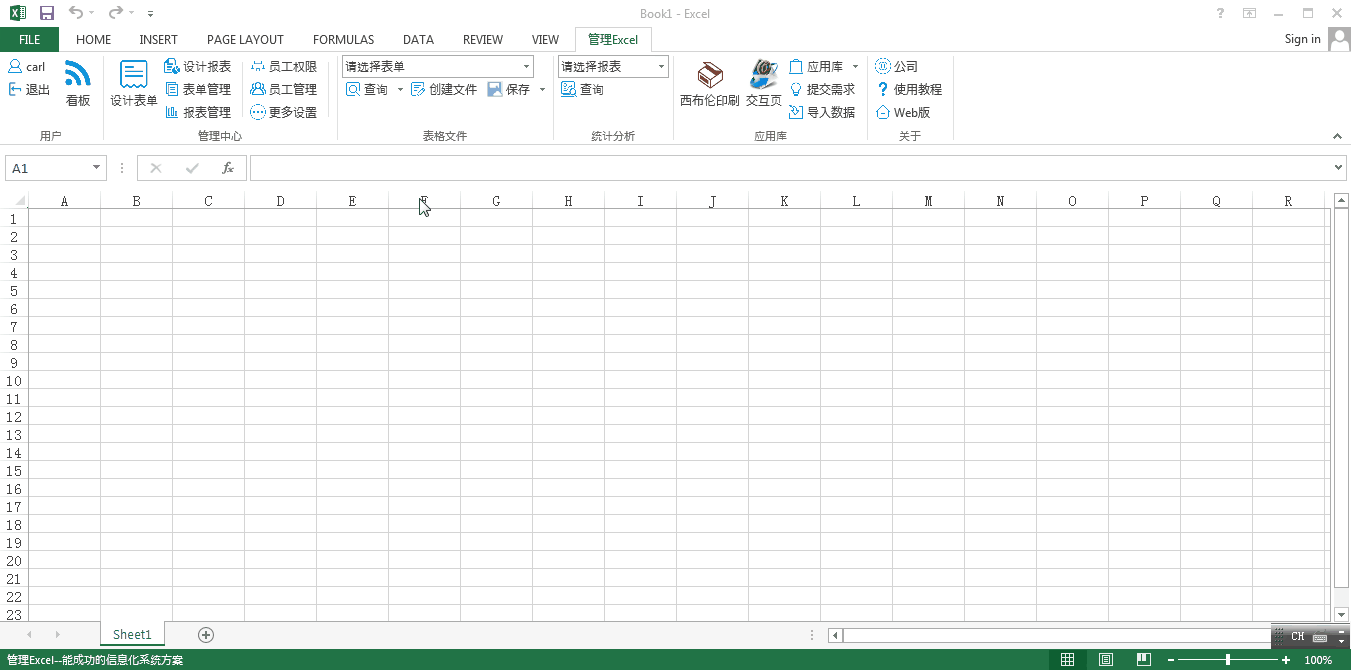The height and width of the screenshot is (670, 1351).
Task: Click the horizontal scrollbar left arrow
Action: pos(836,635)
